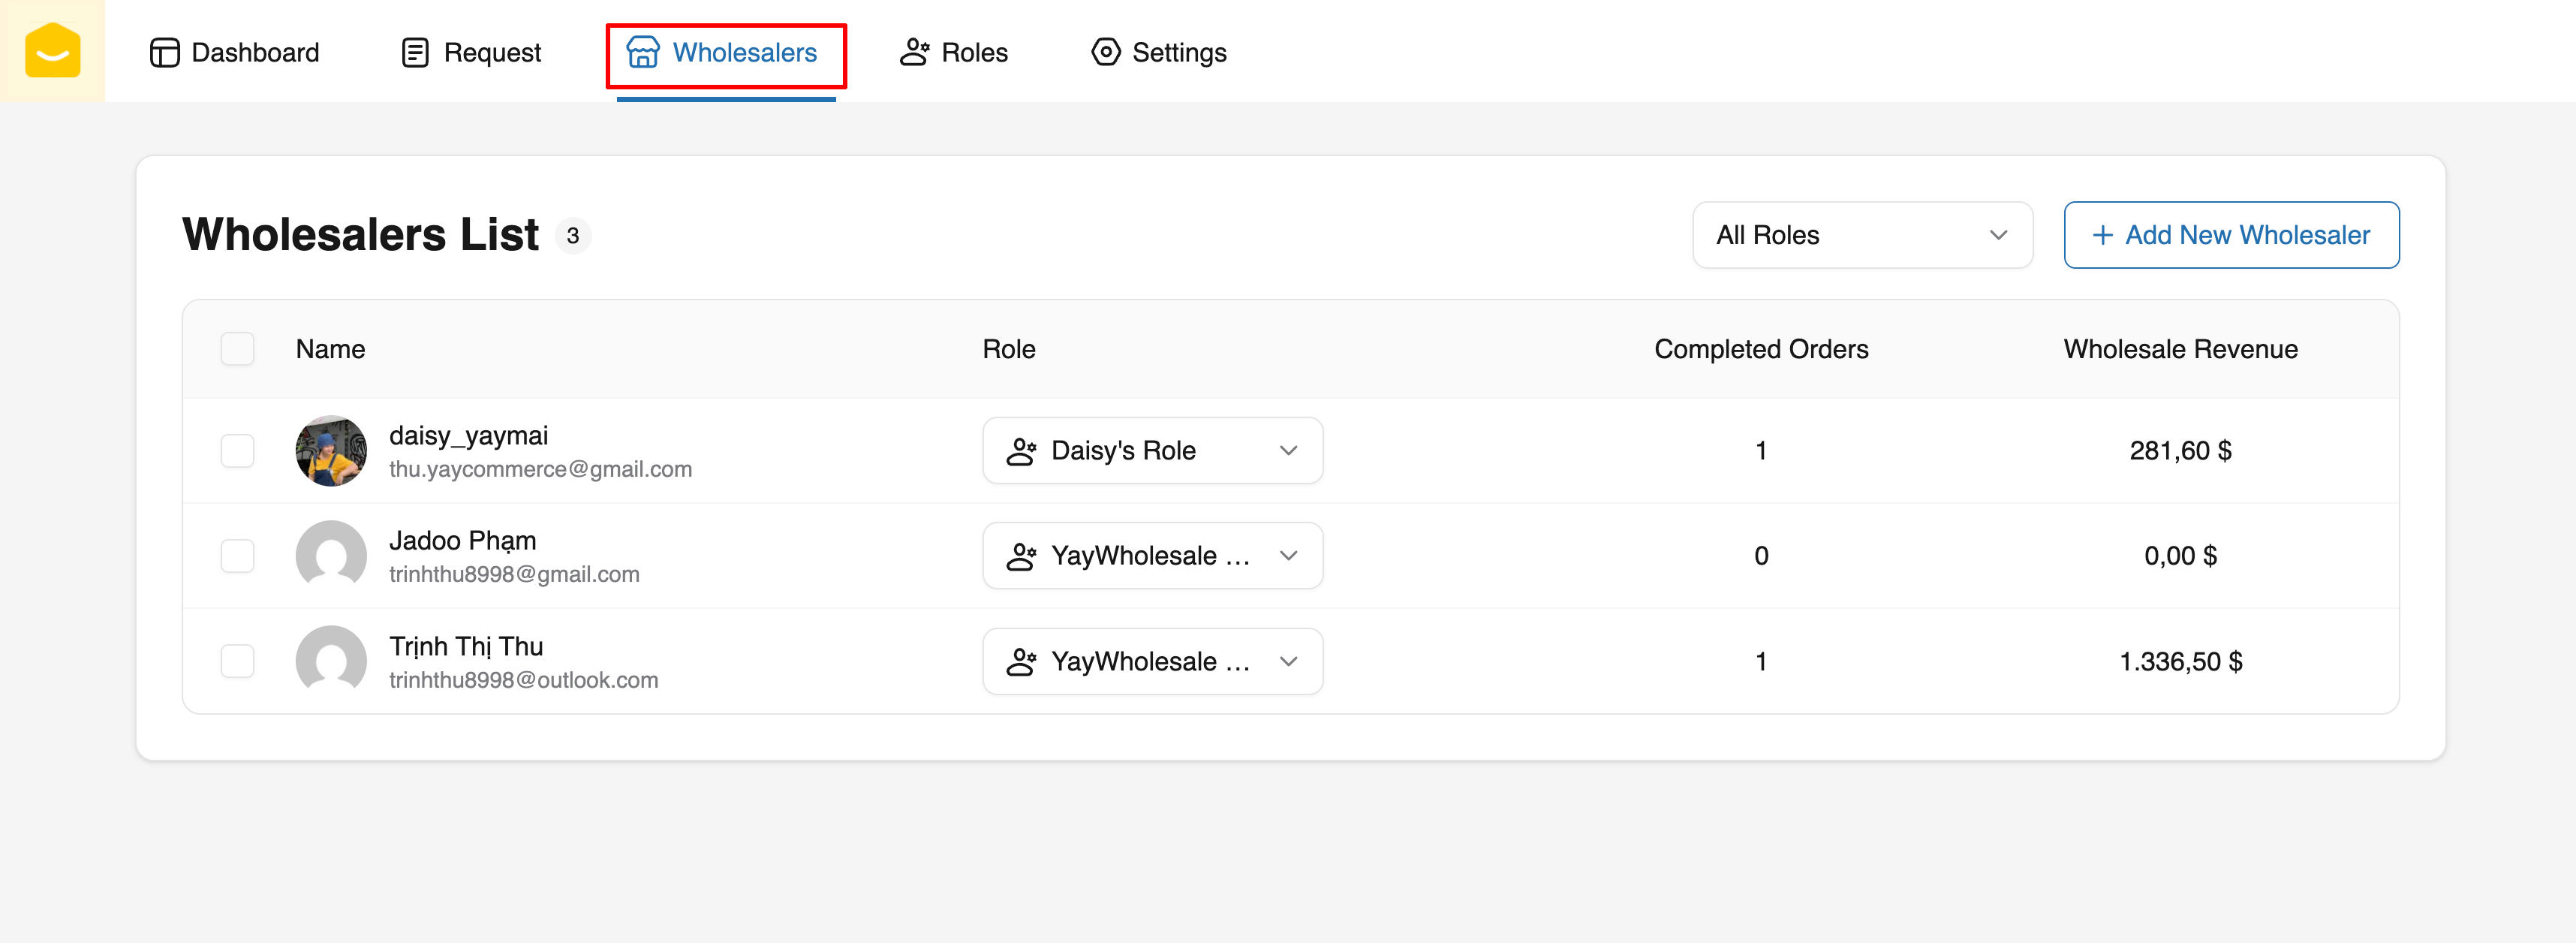Click the plus icon on Add New Wholesaler
Image resolution: width=2576 pixels, height=943 pixels.
[2102, 235]
